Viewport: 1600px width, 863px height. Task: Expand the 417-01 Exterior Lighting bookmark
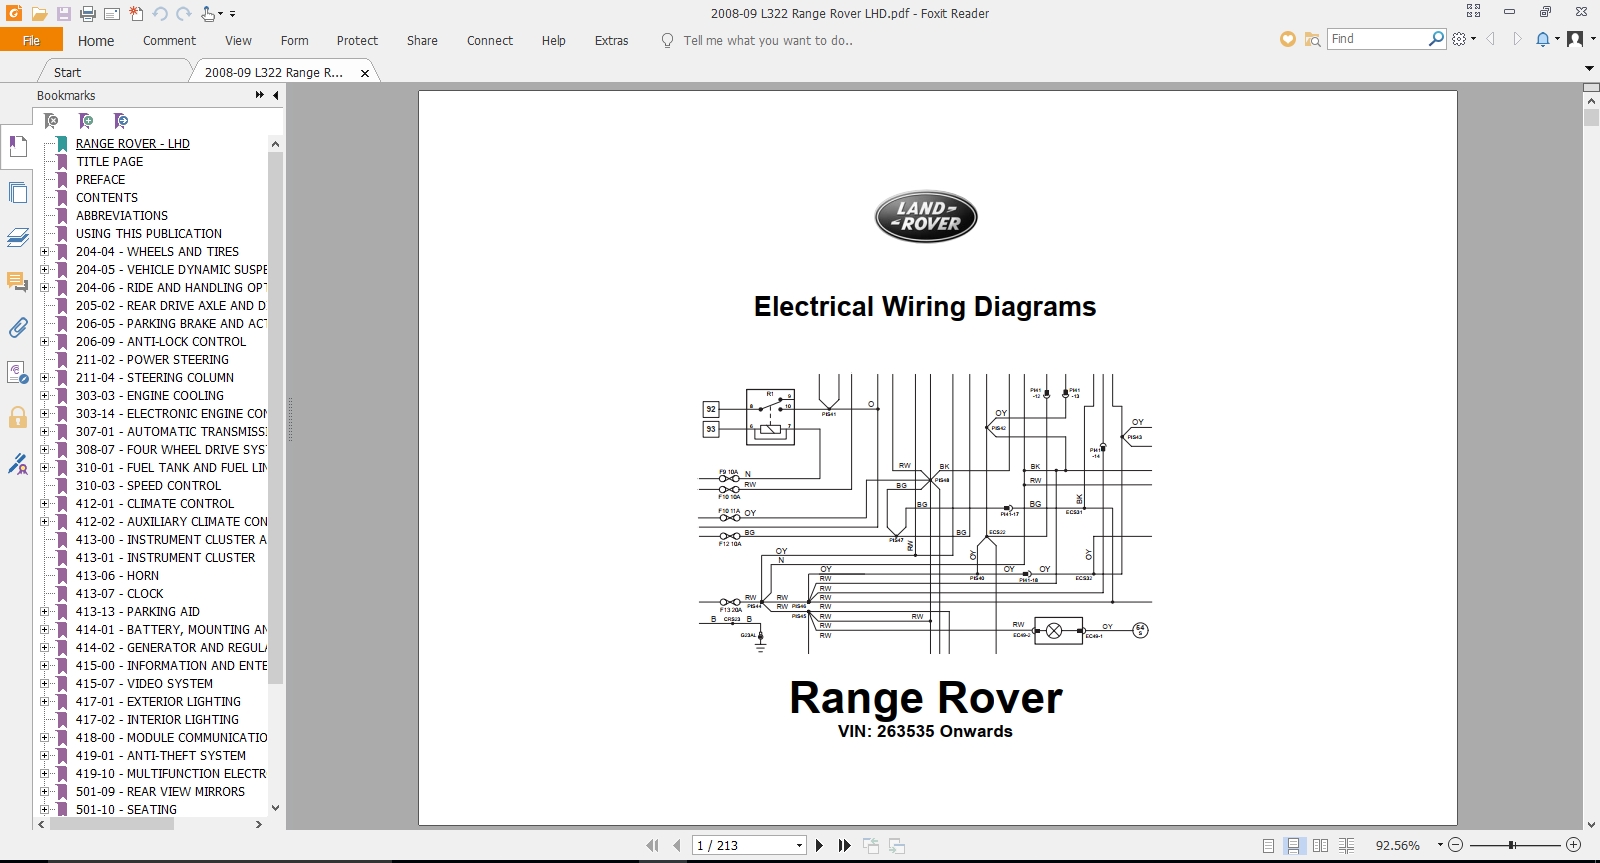point(44,702)
